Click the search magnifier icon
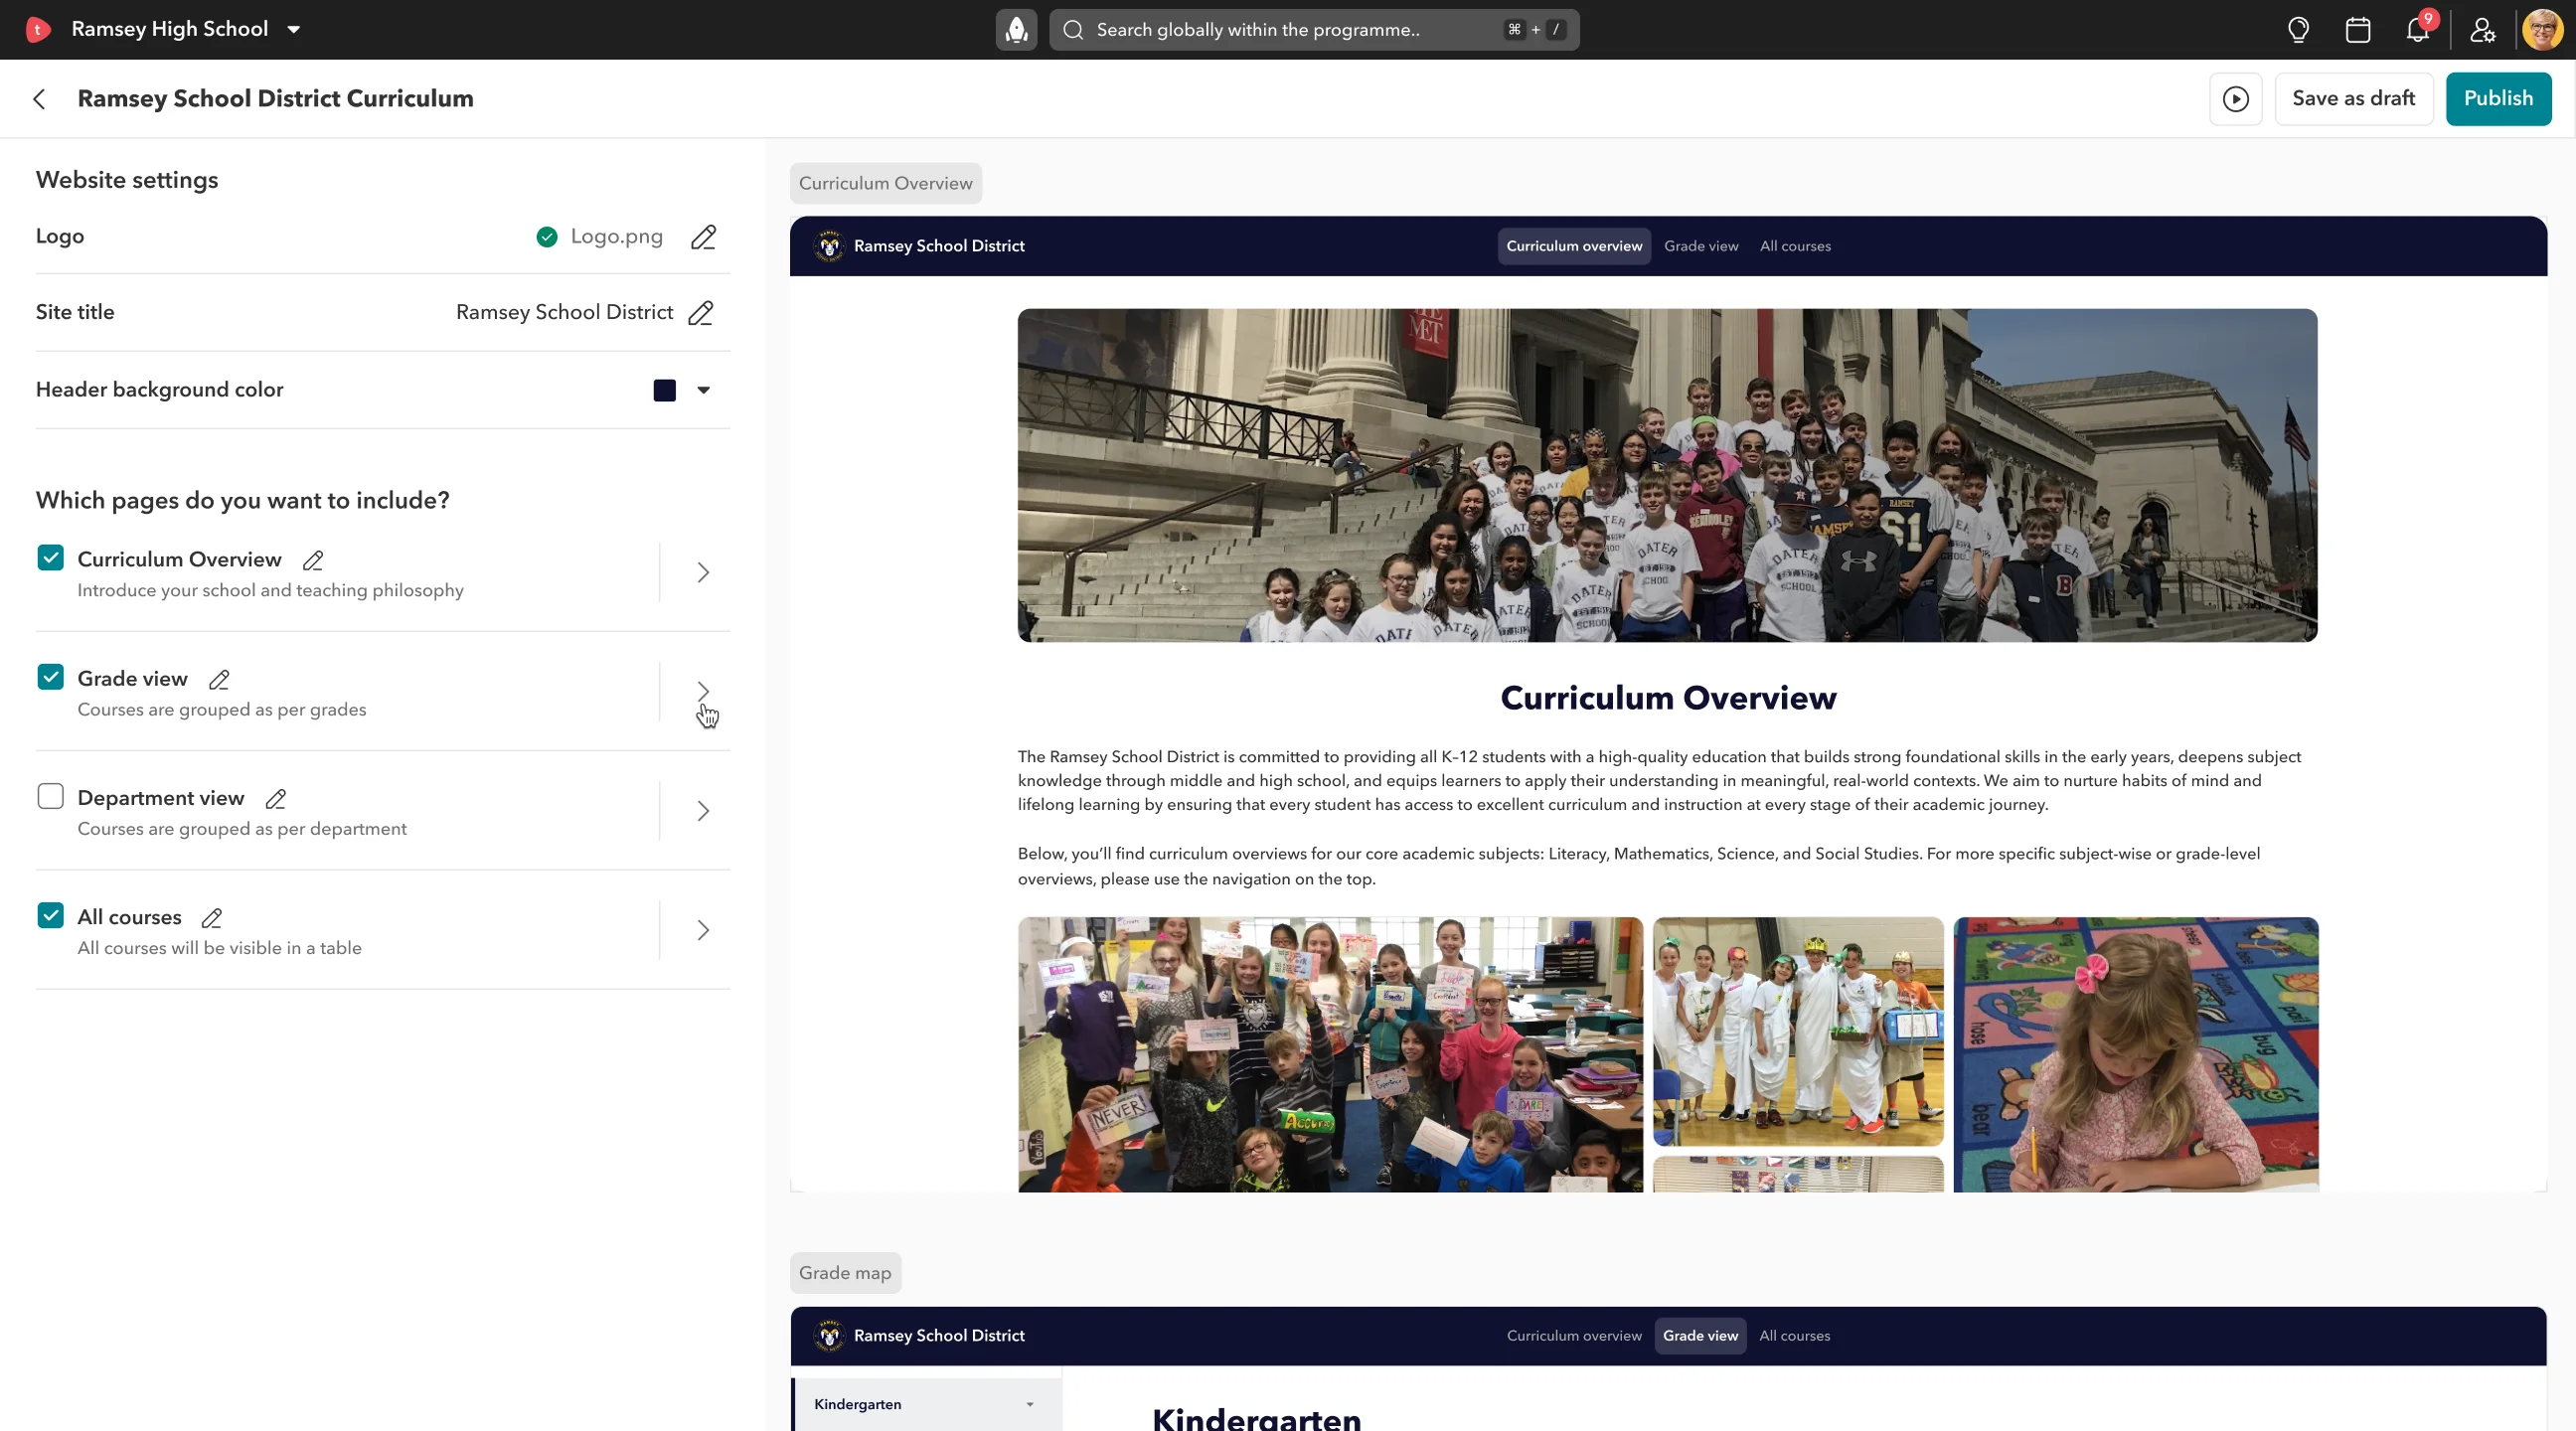The width and height of the screenshot is (2576, 1431). click(1073, 30)
